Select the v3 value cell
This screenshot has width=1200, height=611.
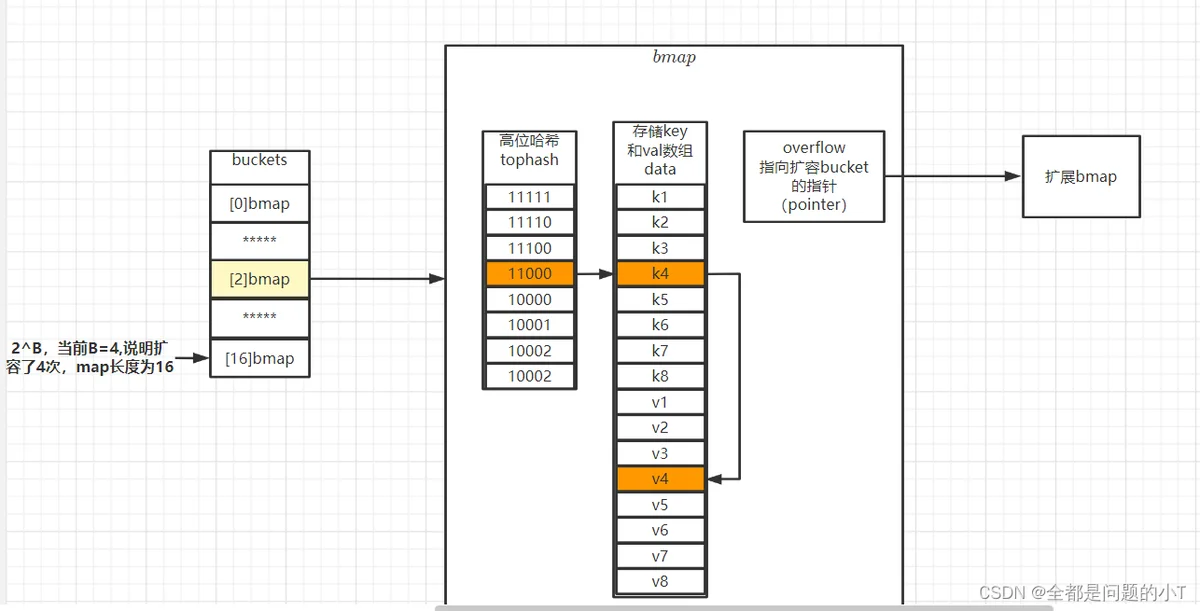tap(660, 454)
